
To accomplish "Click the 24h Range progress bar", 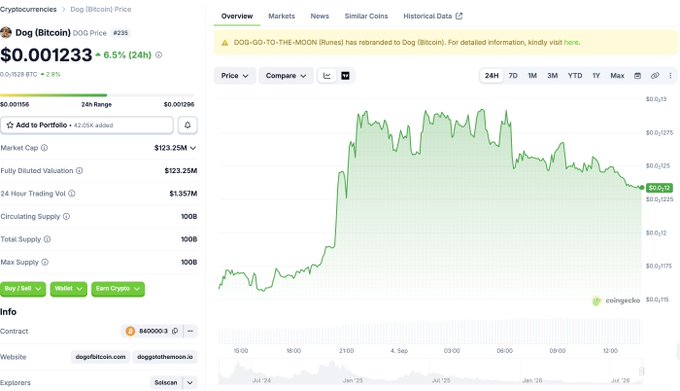I will point(97,95).
